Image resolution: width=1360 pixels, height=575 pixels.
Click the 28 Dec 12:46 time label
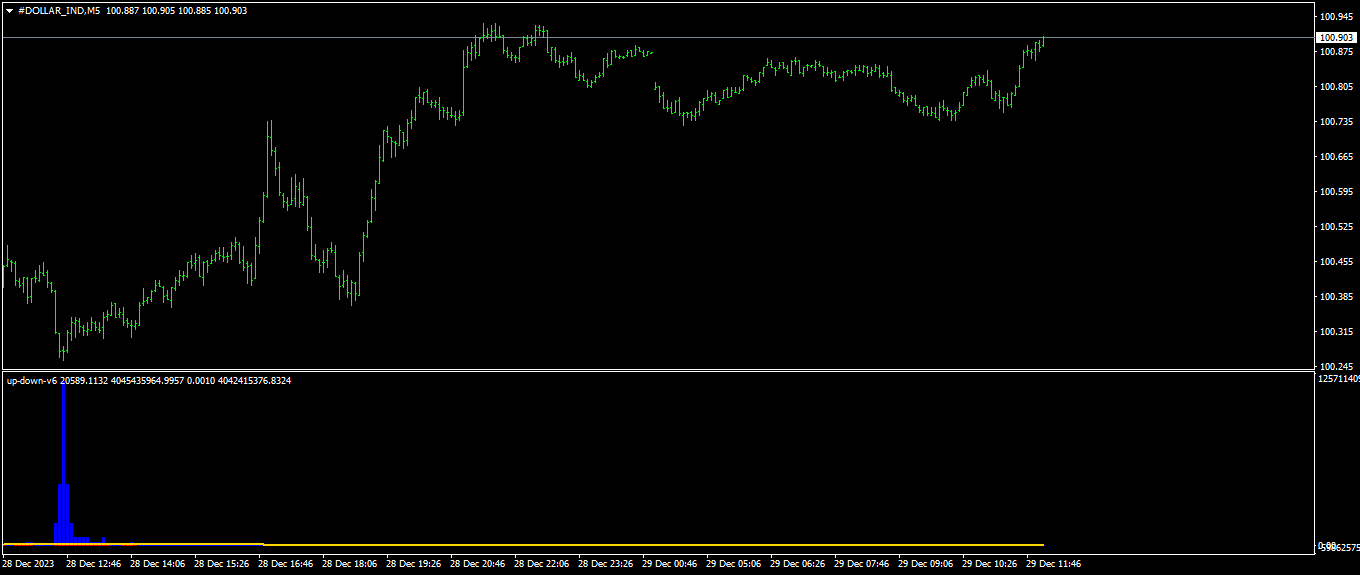click(x=93, y=564)
